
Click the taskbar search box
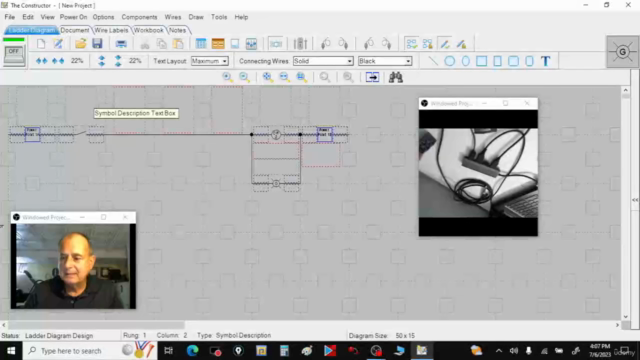point(90,351)
